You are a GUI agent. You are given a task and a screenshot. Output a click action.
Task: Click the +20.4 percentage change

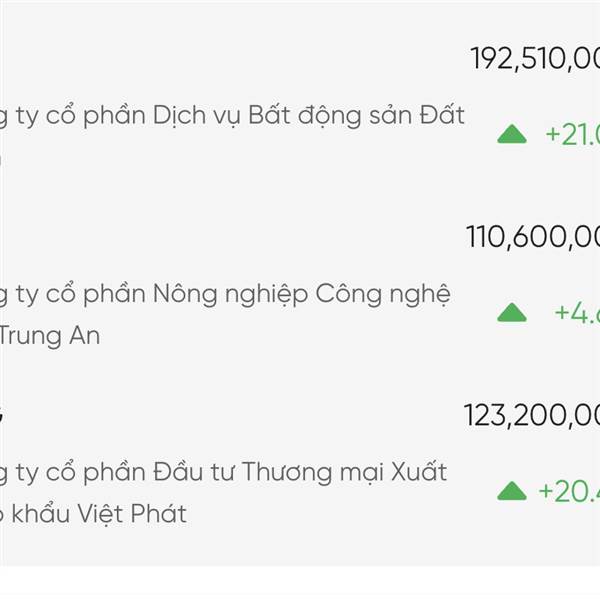click(x=569, y=491)
